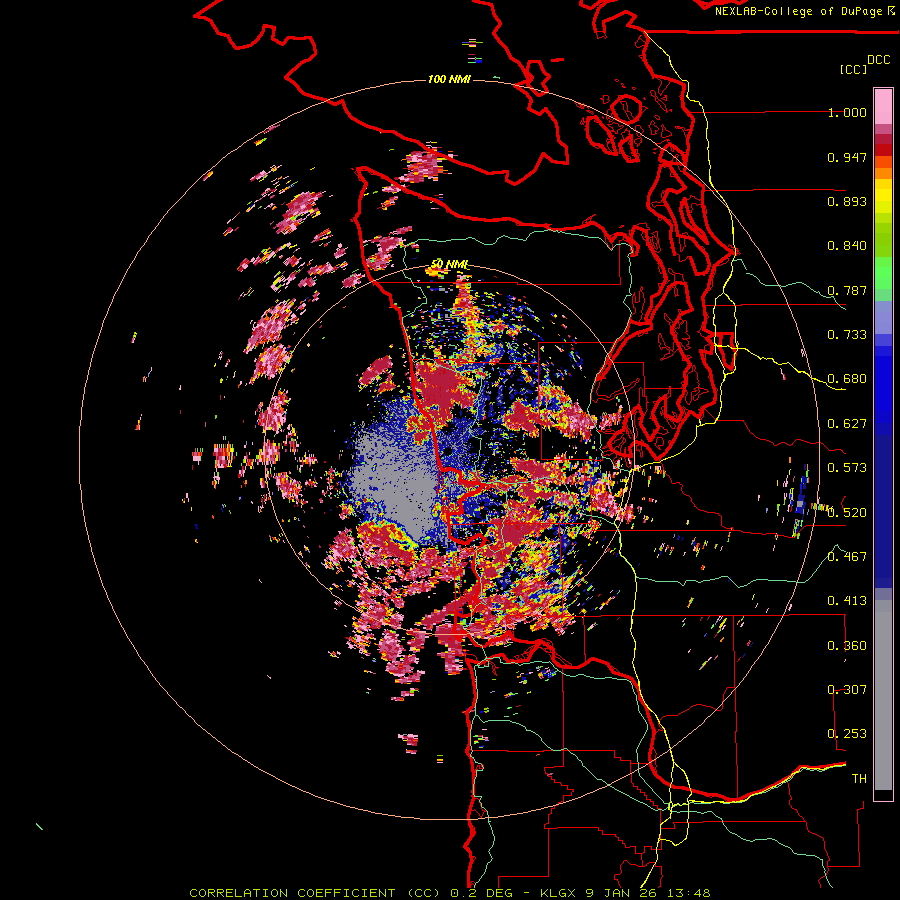Click the 0.893 scale label
900x900 pixels.
(847, 201)
